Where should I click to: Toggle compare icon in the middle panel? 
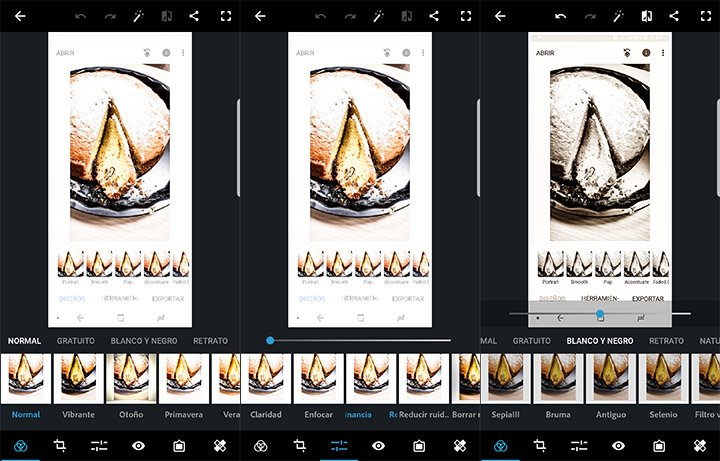pyautogui.click(x=406, y=16)
